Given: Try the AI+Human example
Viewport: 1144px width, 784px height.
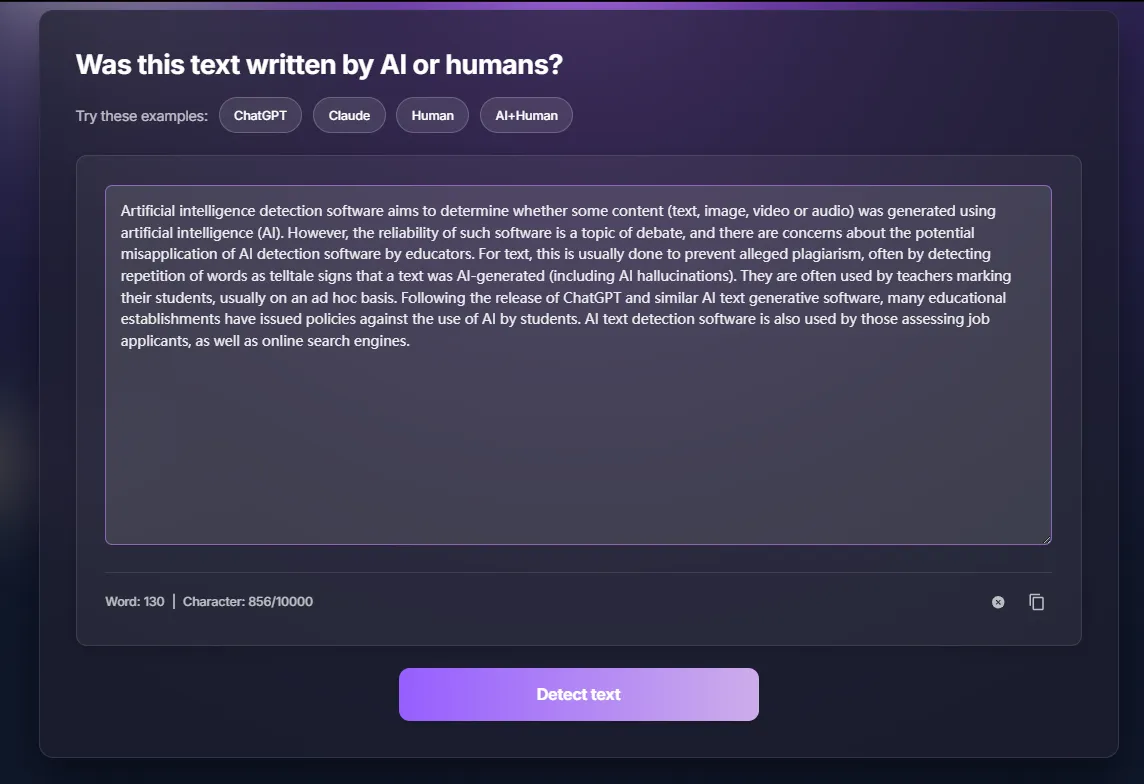Looking at the screenshot, I should tap(526, 115).
